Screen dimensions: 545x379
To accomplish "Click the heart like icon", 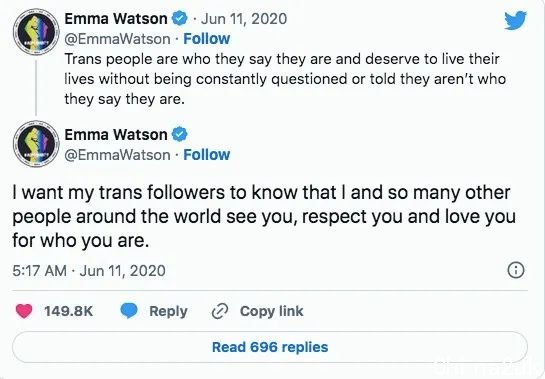I will click(24, 311).
